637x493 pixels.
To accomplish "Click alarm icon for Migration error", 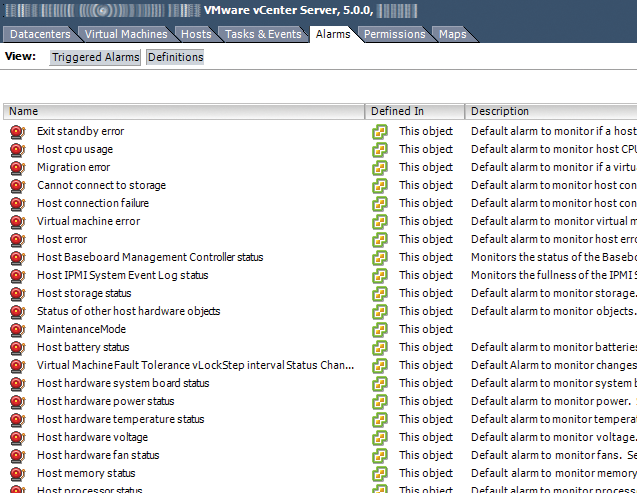I will tap(18, 167).
